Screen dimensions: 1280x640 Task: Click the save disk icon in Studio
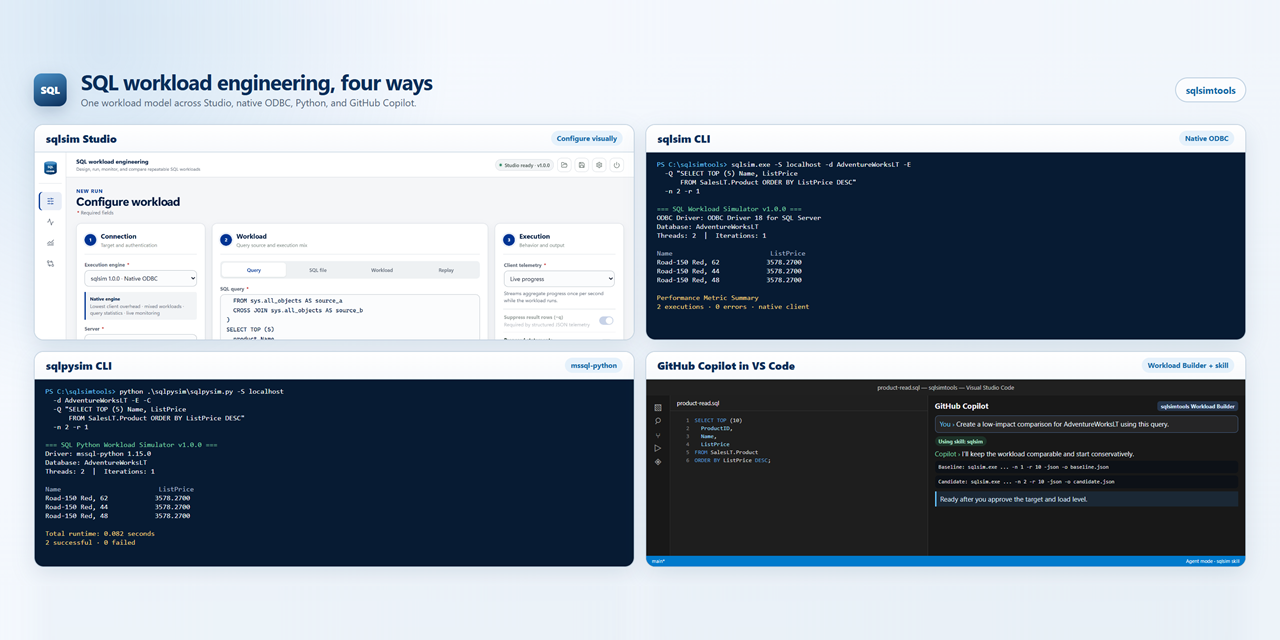(x=582, y=165)
